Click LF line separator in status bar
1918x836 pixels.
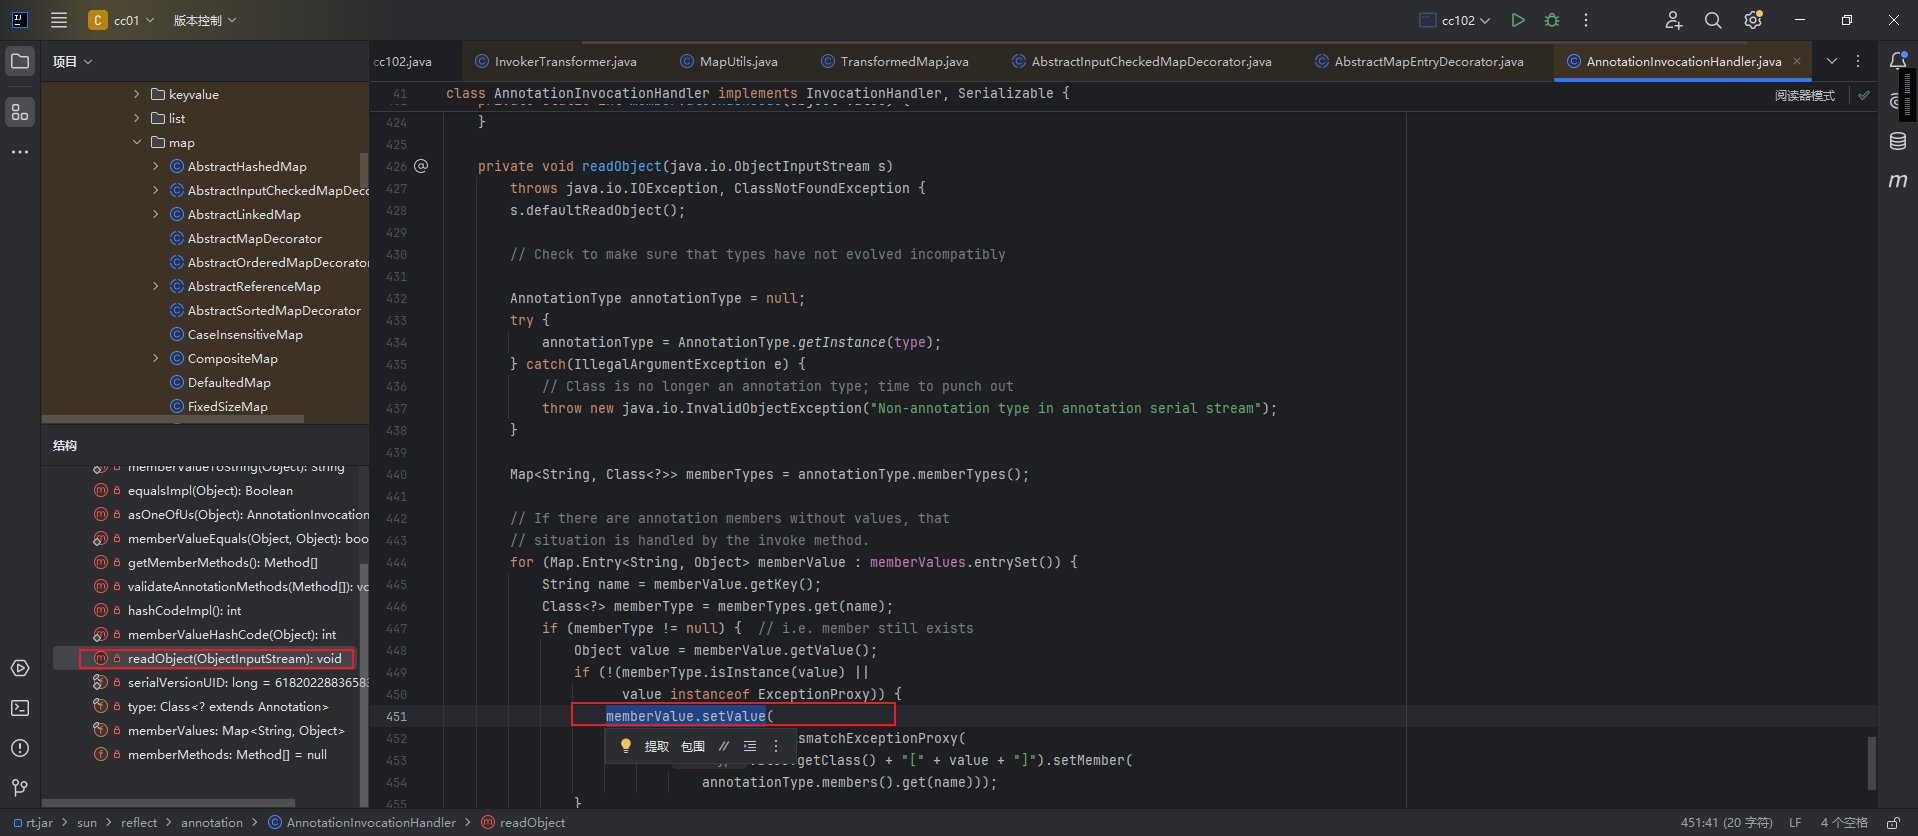pos(1795,823)
